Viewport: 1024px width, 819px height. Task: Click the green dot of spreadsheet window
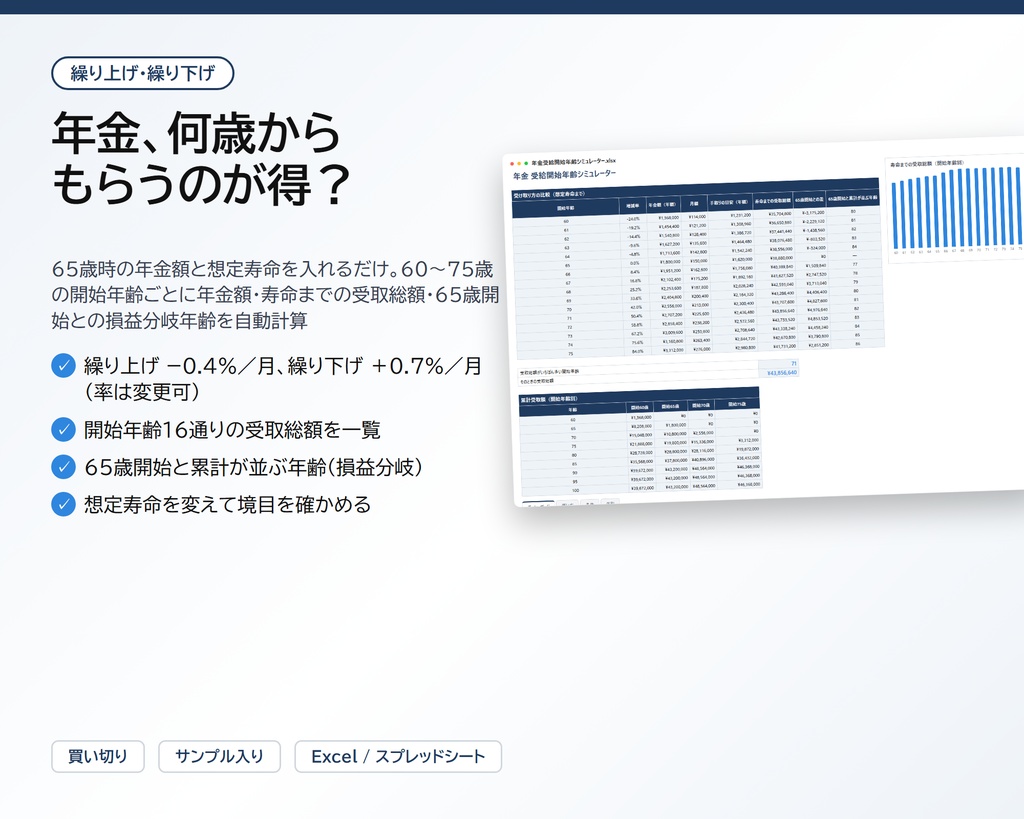coord(526,163)
